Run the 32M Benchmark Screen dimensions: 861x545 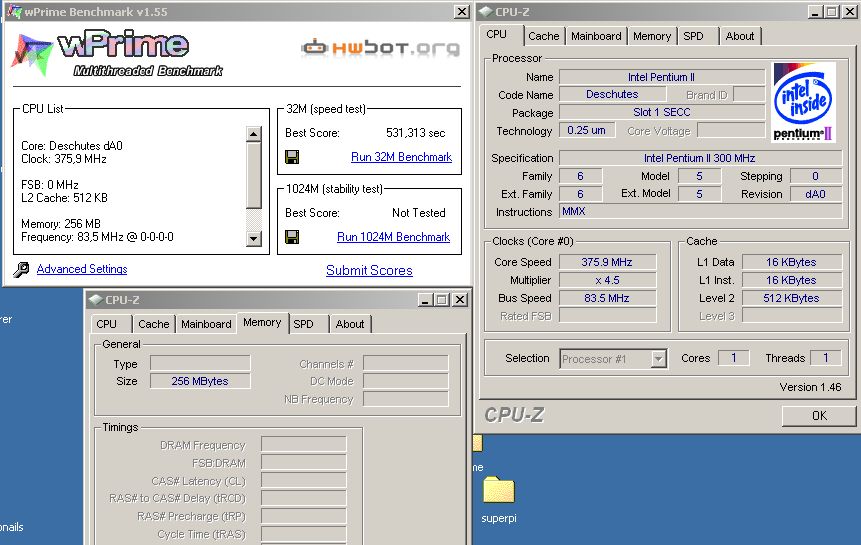[401, 157]
